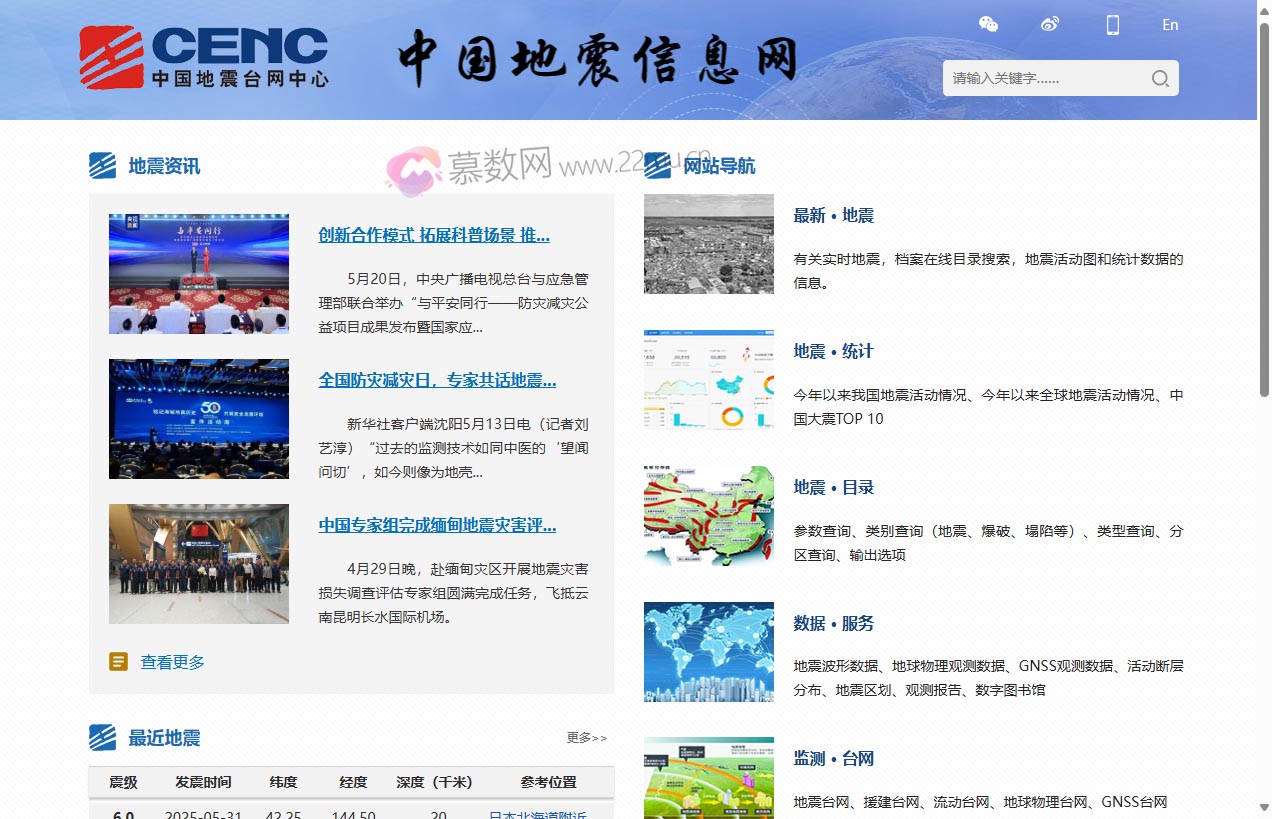Click the 震级 column header
The height and width of the screenshot is (819, 1272).
pos(123,782)
